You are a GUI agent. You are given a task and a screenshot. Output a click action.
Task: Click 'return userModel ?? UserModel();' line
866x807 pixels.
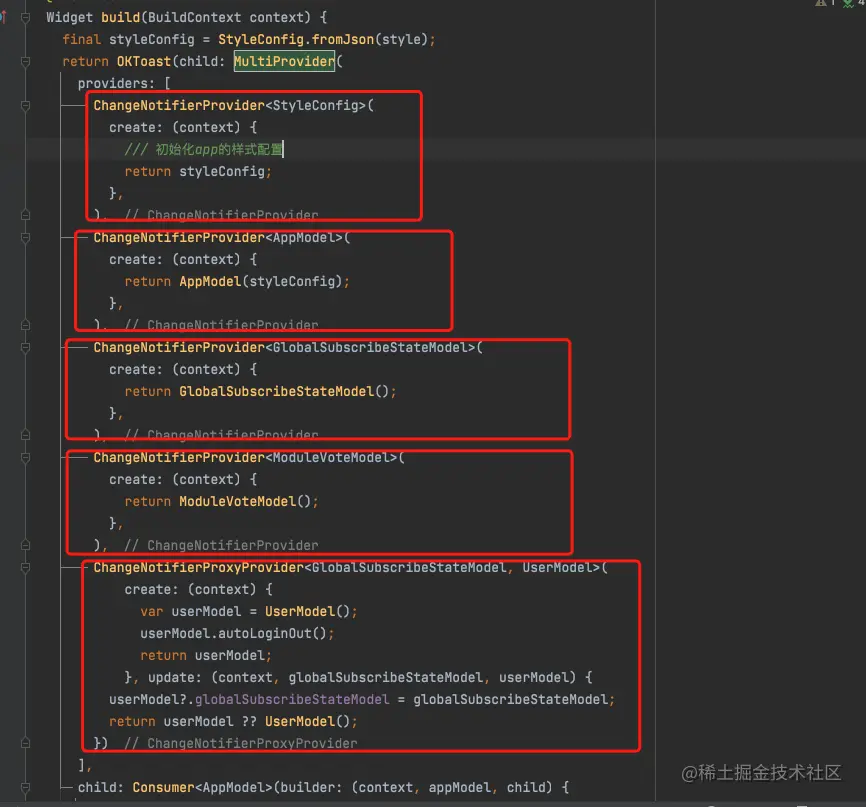pyautogui.click(x=233, y=722)
